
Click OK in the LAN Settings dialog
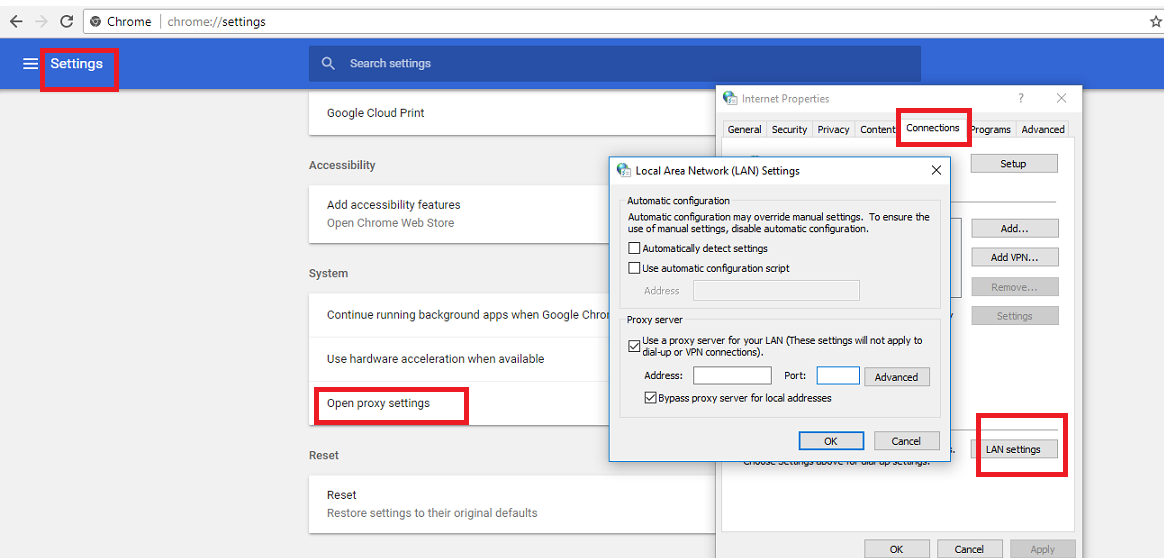click(831, 441)
